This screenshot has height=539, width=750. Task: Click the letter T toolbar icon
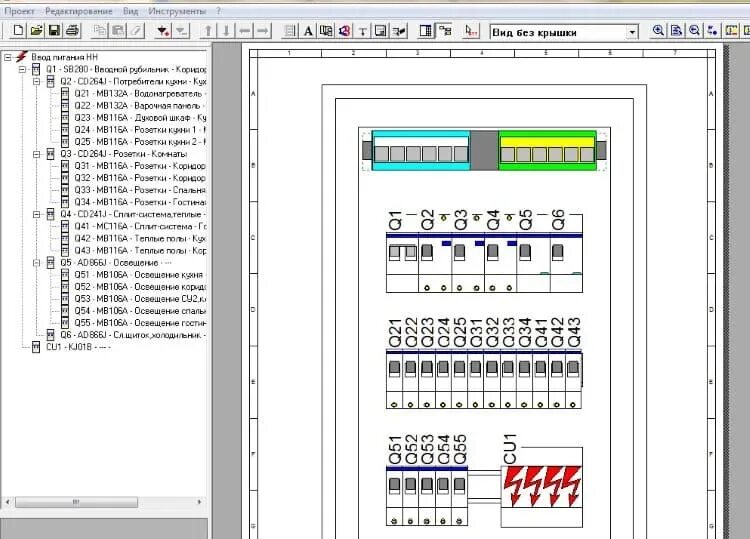click(363, 32)
